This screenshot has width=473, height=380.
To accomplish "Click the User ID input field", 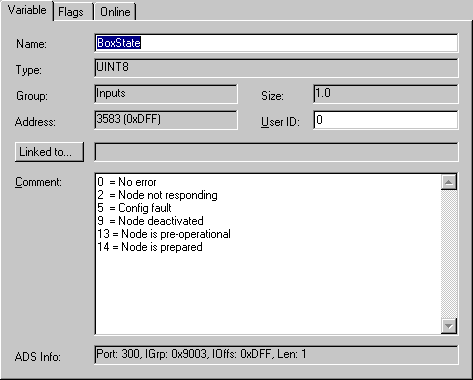I will point(386,120).
